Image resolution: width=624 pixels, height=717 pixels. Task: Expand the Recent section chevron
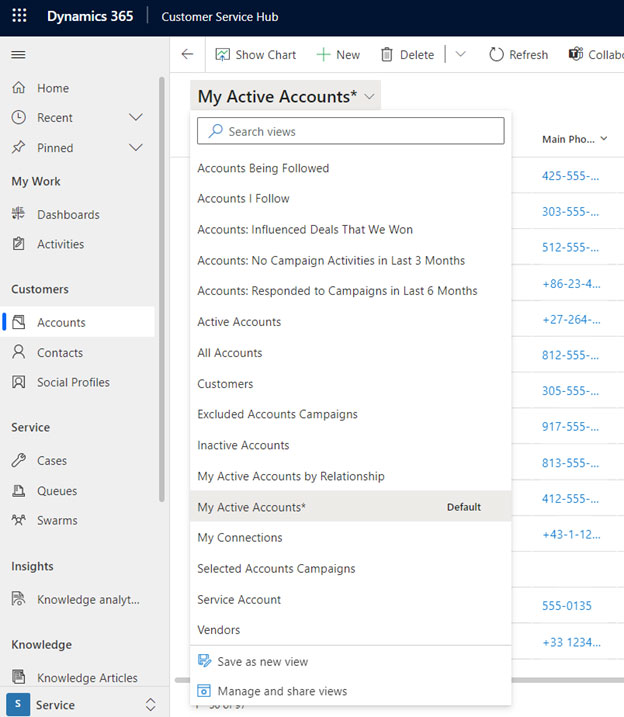(137, 118)
